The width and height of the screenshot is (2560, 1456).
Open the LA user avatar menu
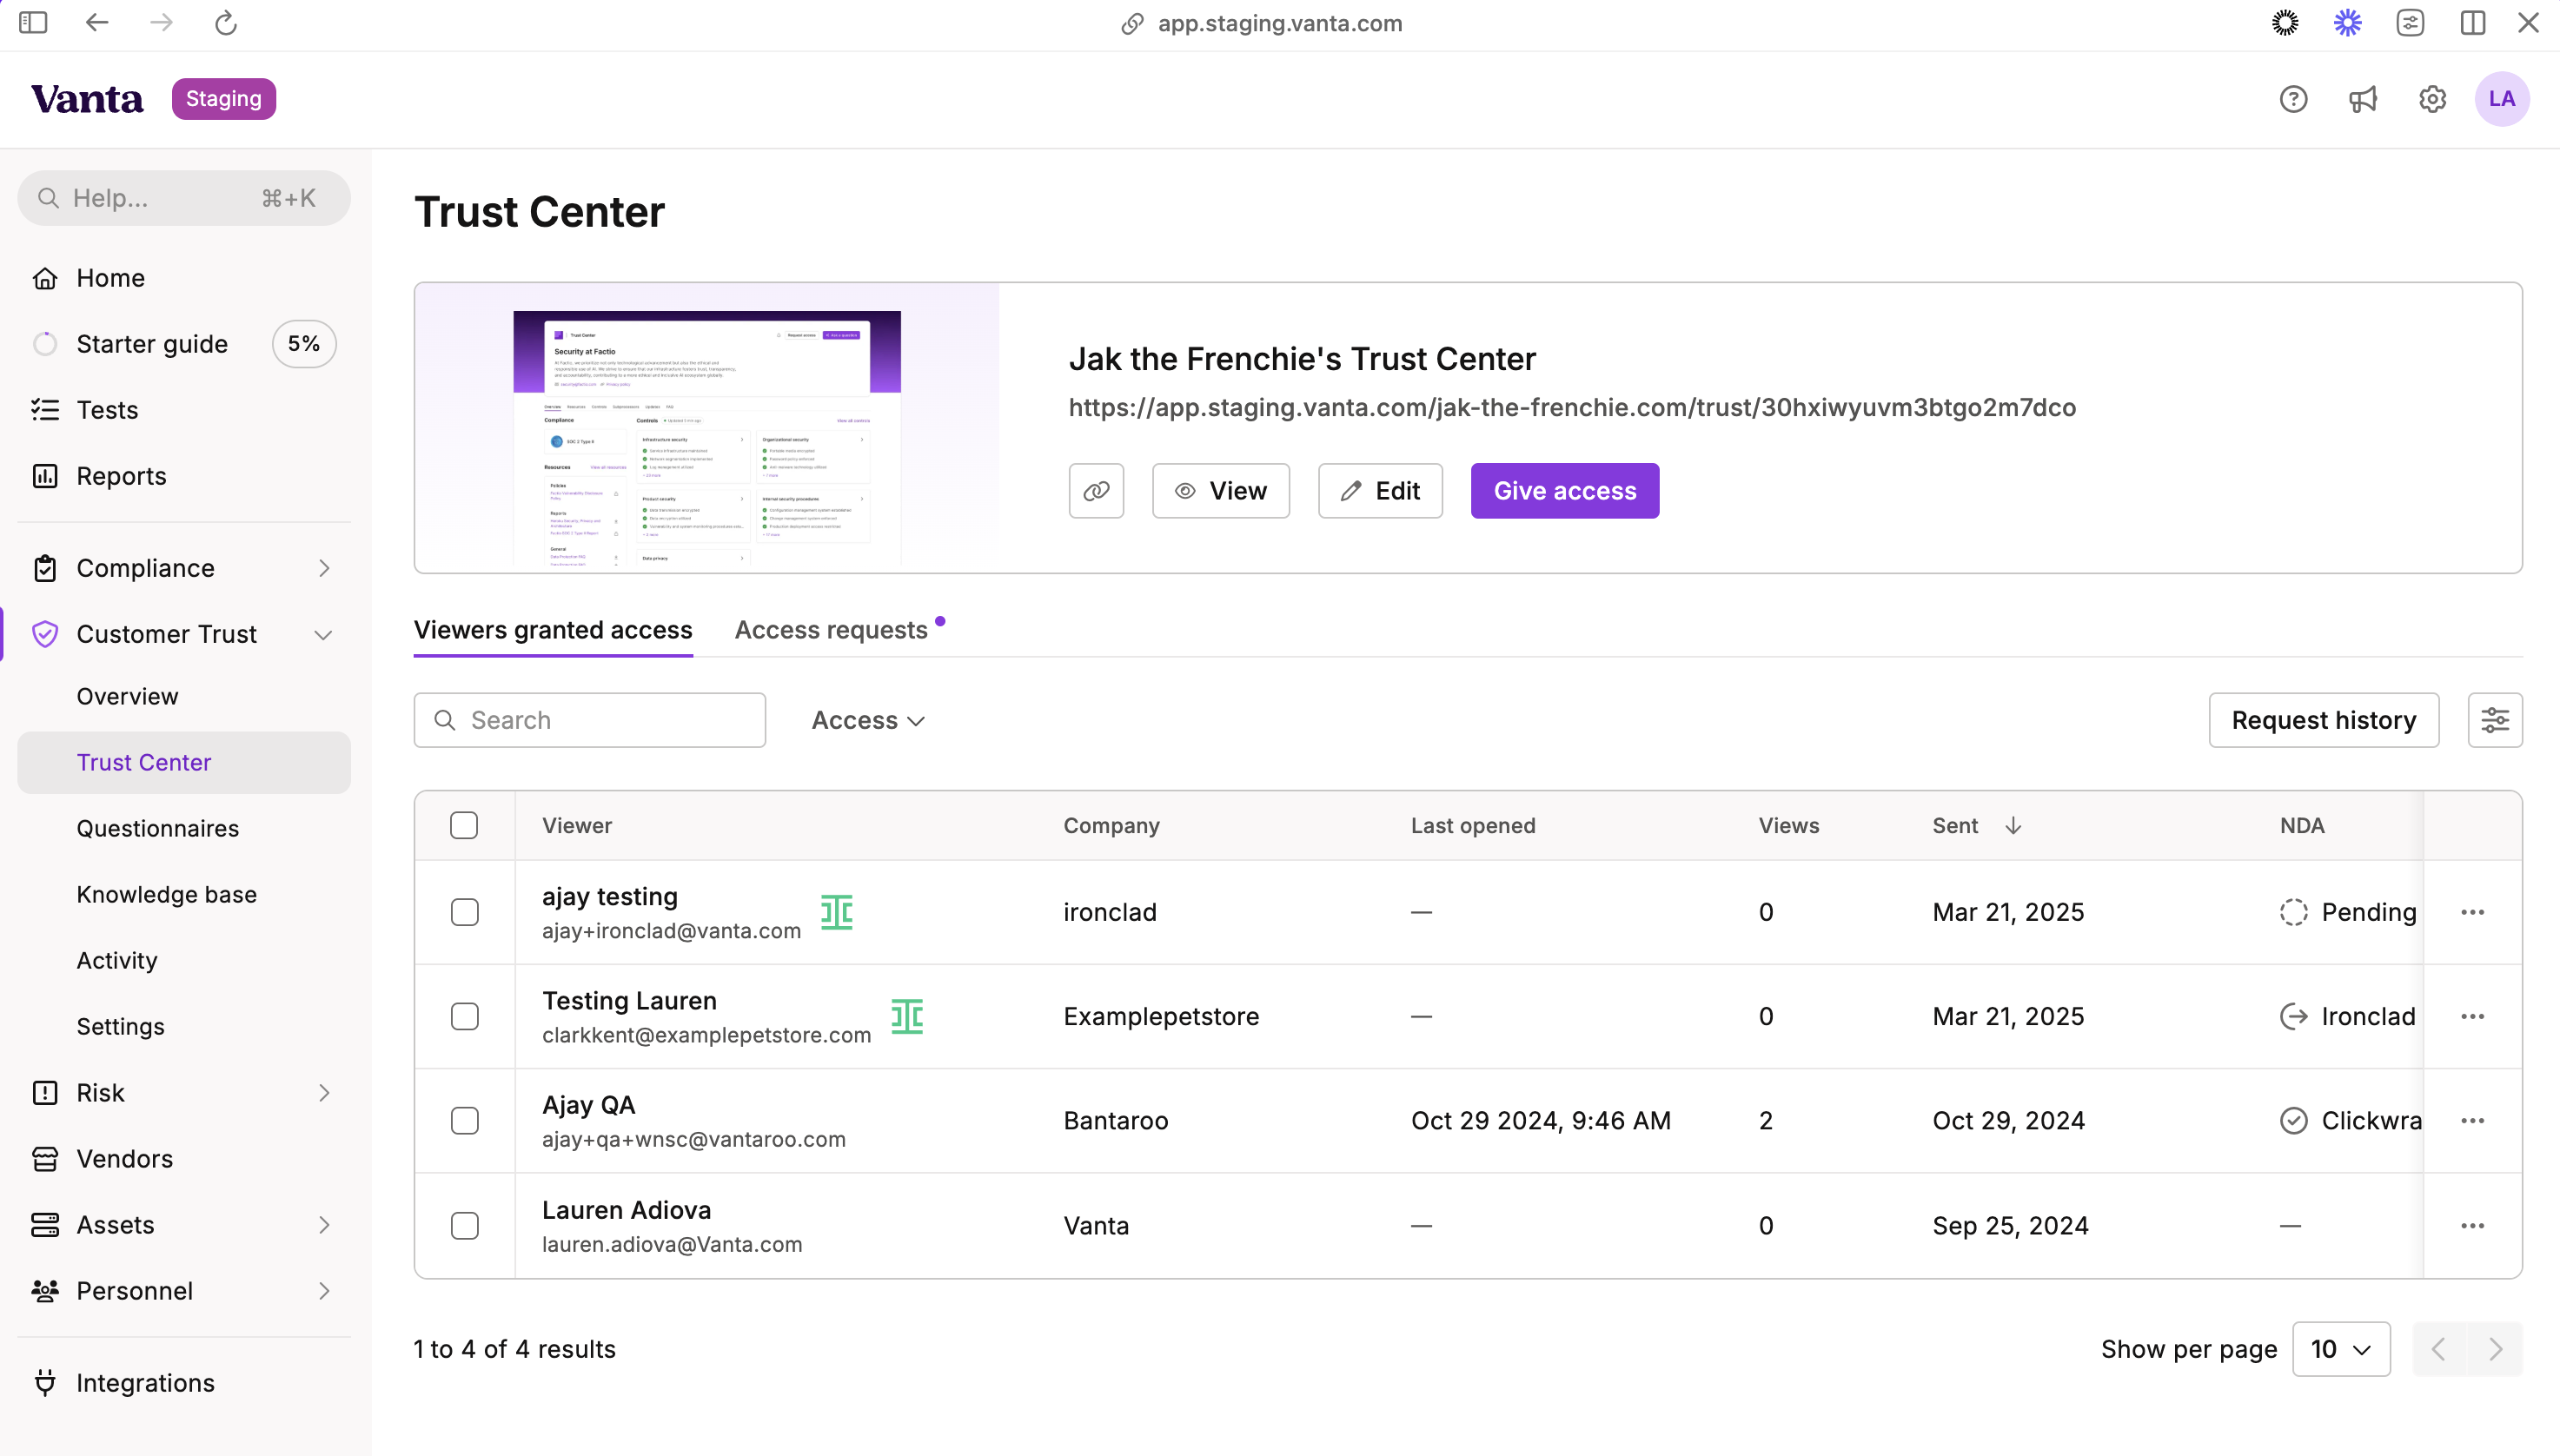[2502, 99]
